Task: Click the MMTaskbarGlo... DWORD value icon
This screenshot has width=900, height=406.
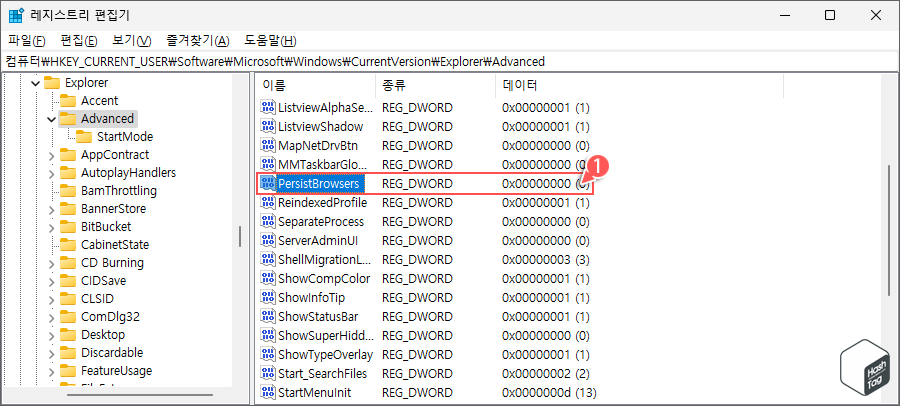Action: coord(268,164)
